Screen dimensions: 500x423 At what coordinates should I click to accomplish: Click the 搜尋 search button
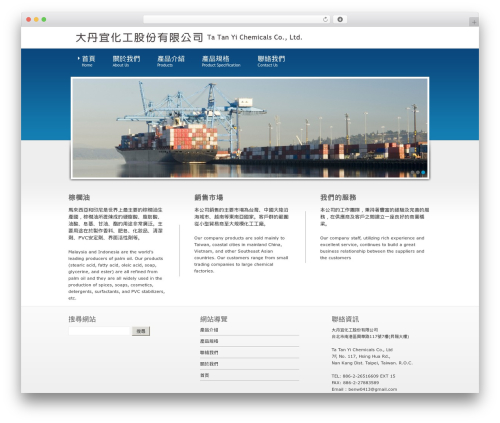pos(141,331)
